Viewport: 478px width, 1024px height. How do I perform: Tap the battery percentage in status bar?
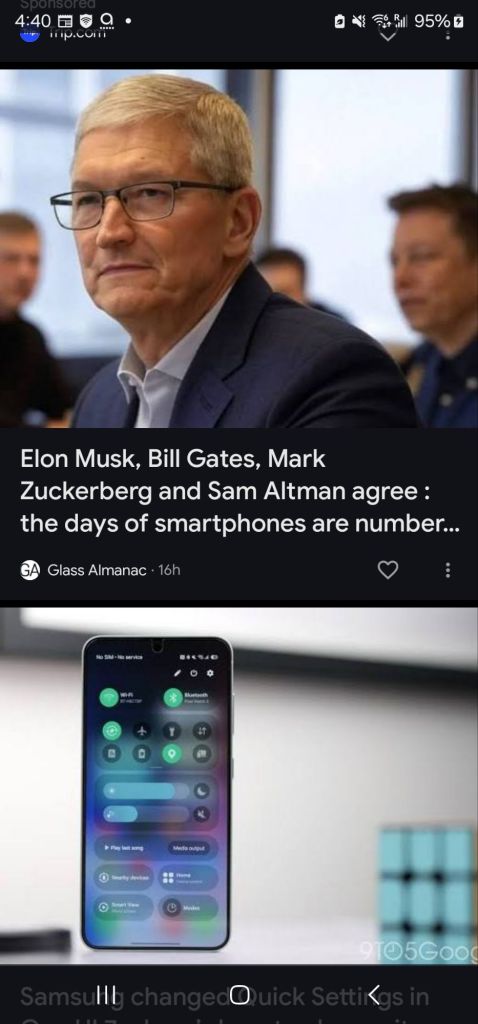432,22
